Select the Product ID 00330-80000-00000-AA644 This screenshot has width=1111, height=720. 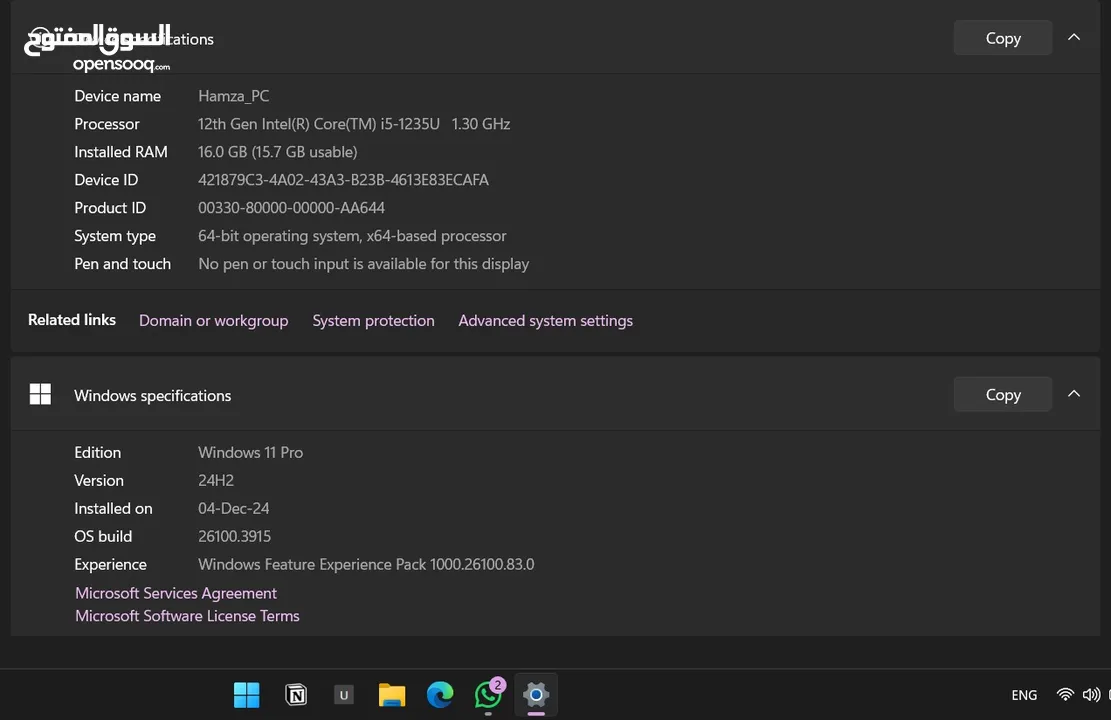291,208
